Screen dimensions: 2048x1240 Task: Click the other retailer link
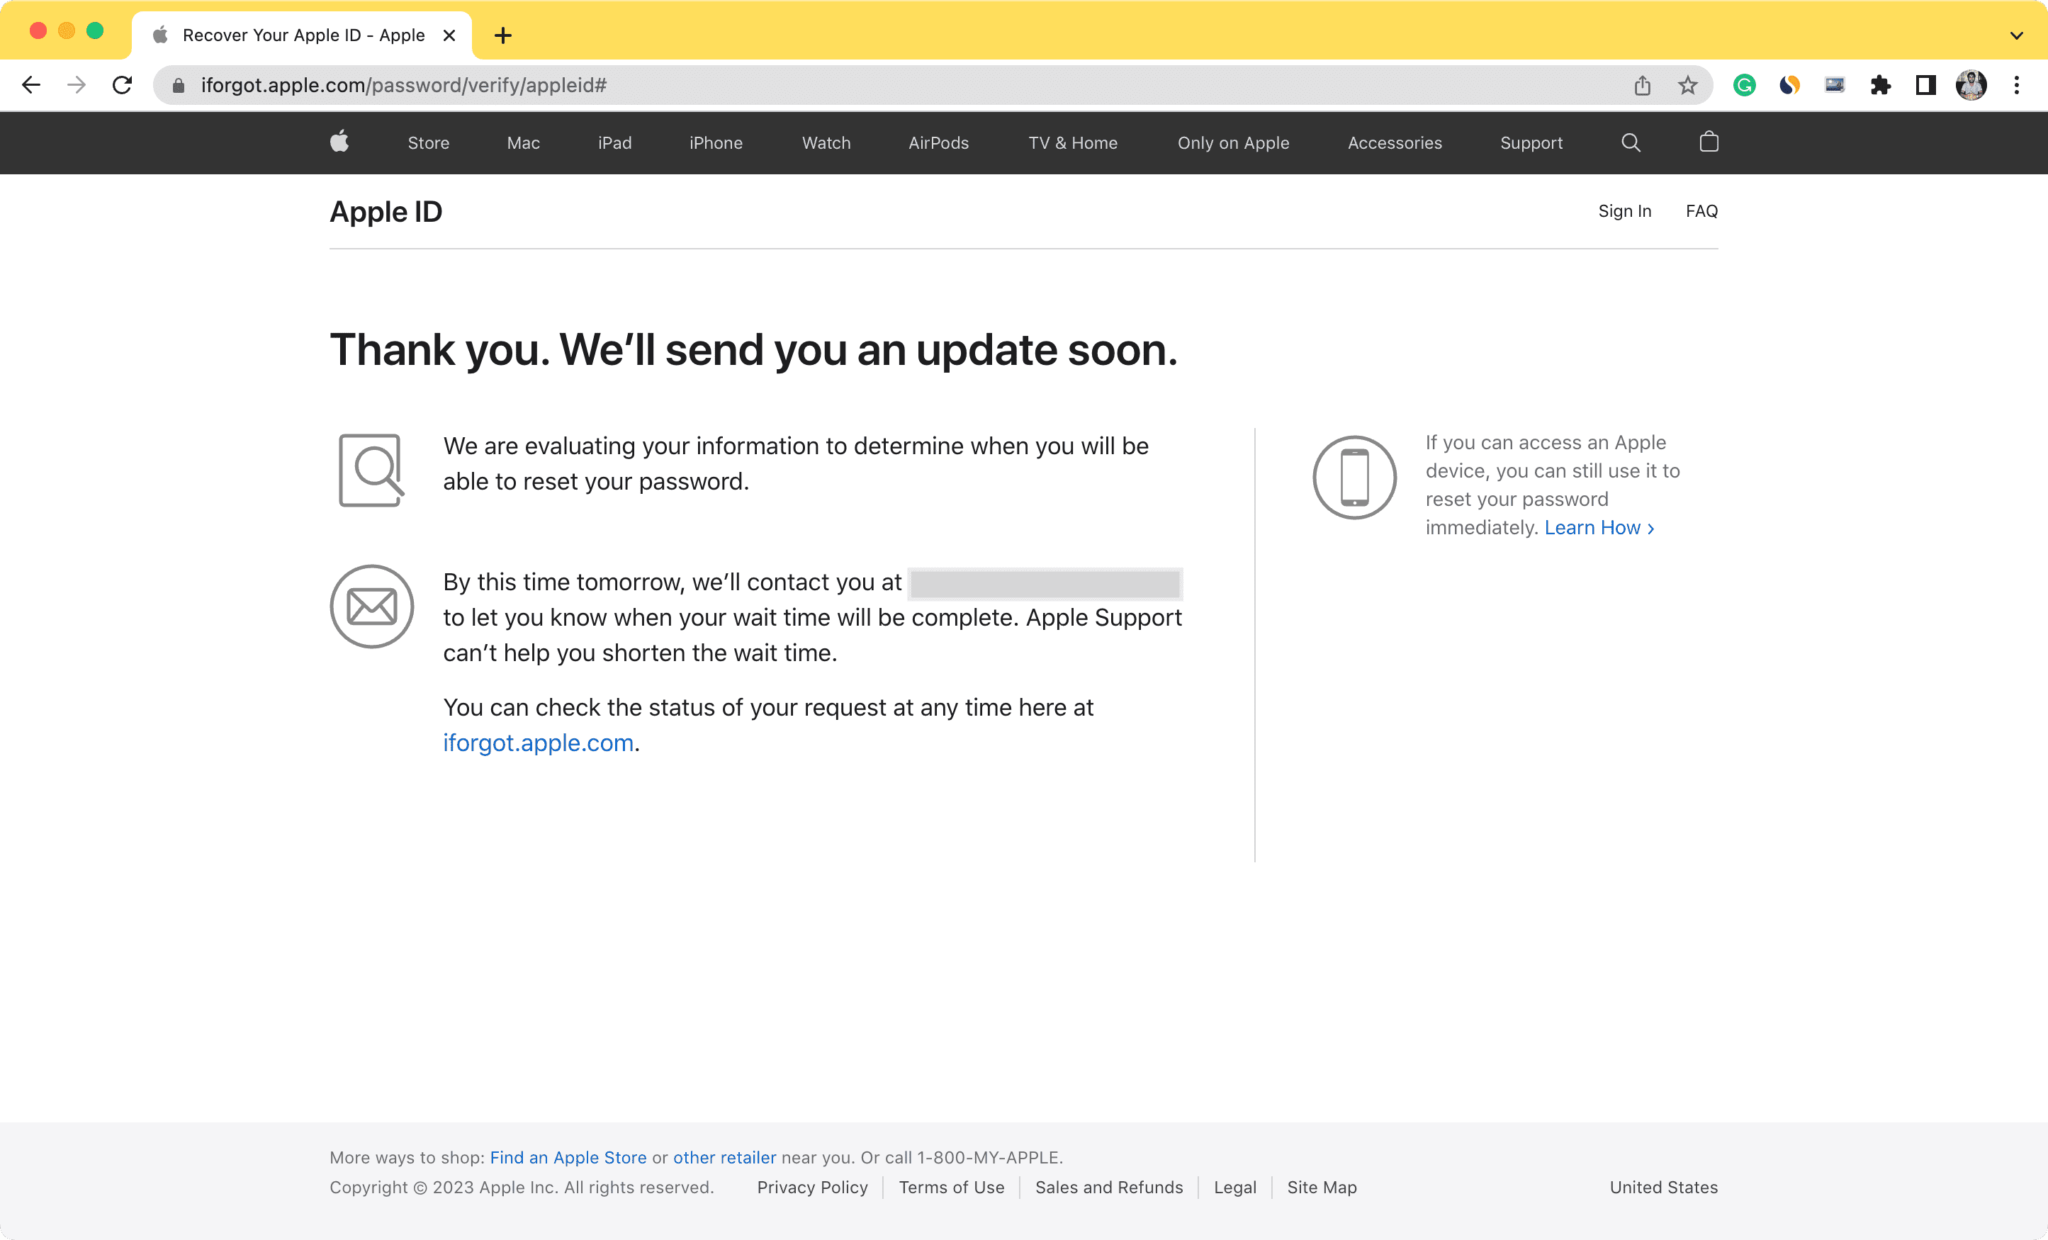pyautogui.click(x=724, y=1157)
